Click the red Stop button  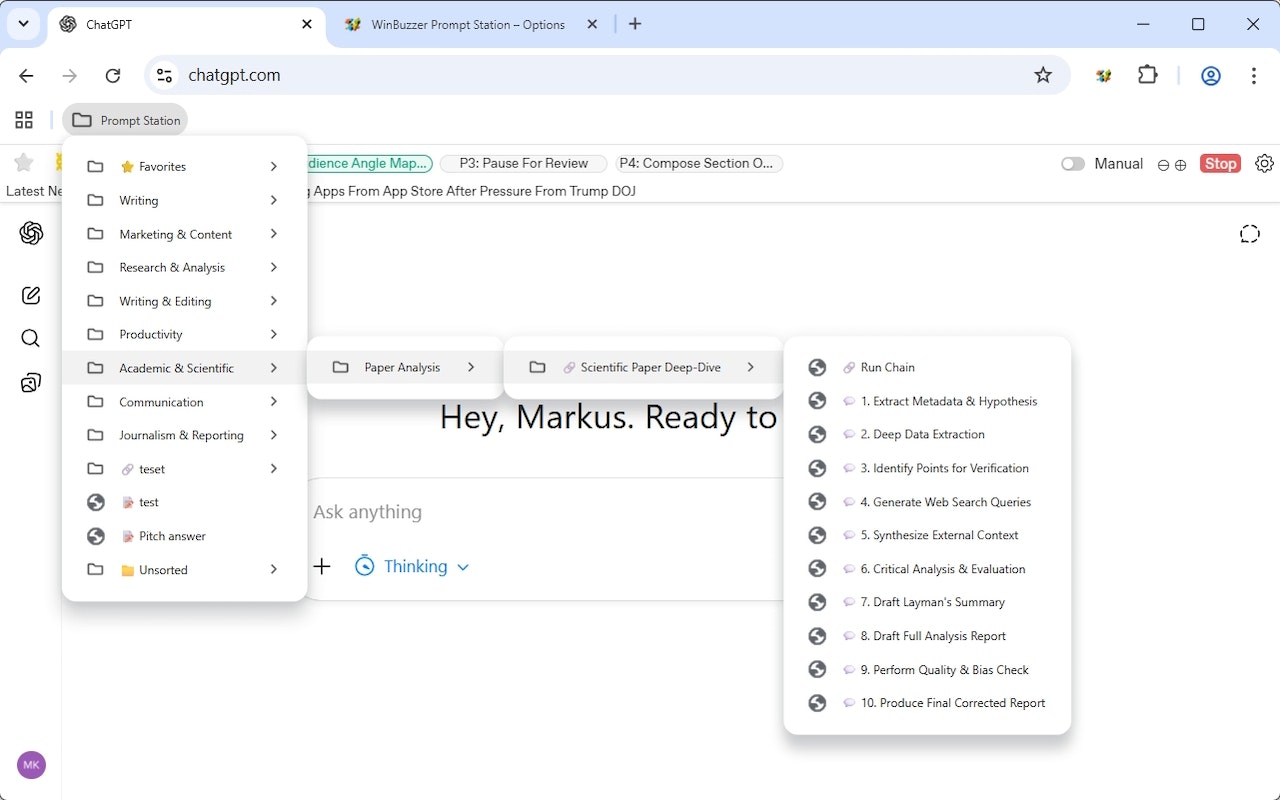click(x=1220, y=164)
